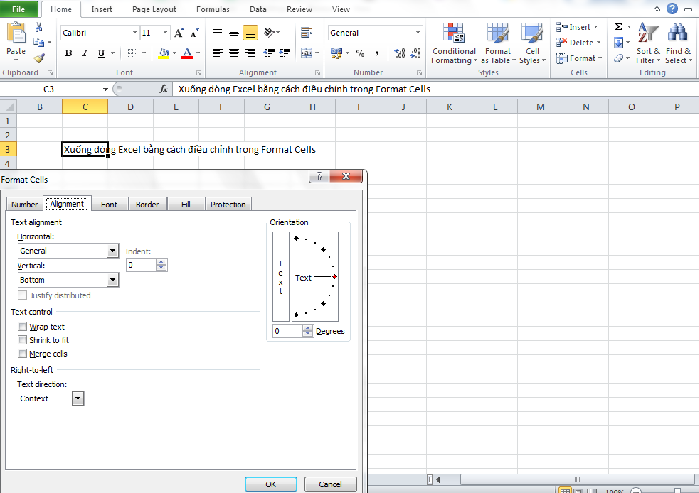
Task: Toggle Bold formatting
Action: point(69,53)
